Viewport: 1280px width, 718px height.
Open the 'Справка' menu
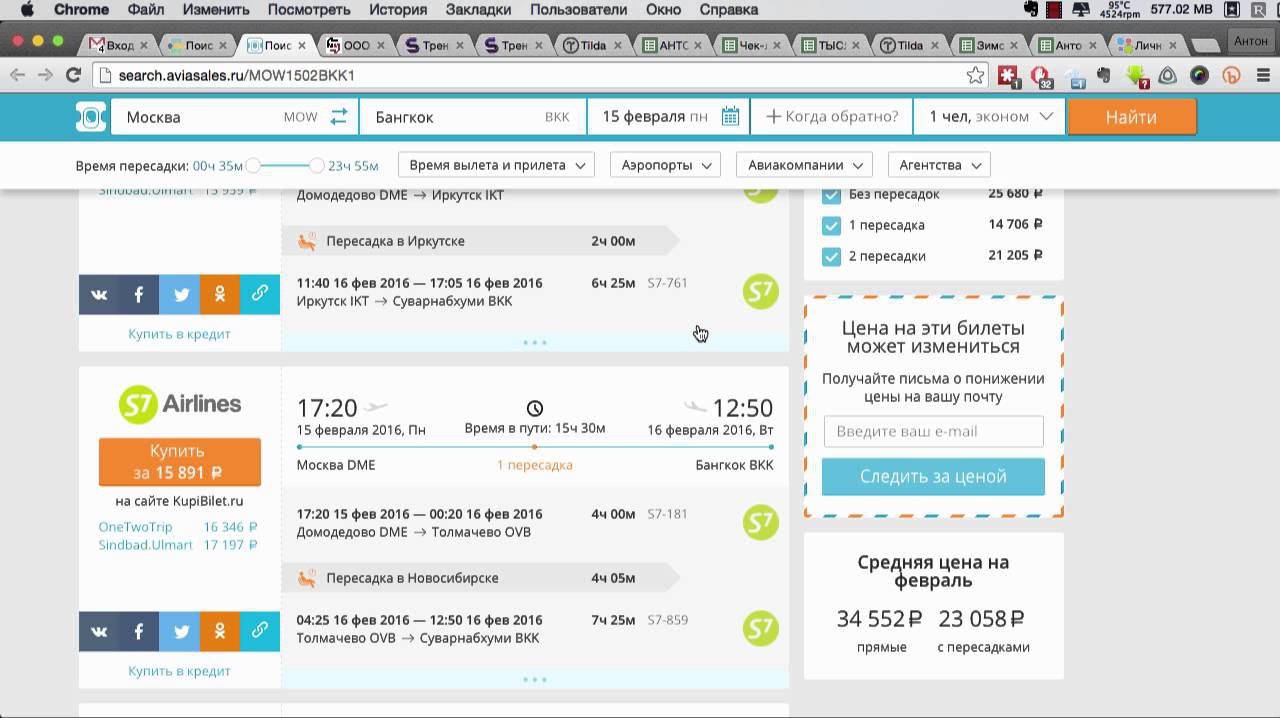(x=728, y=10)
